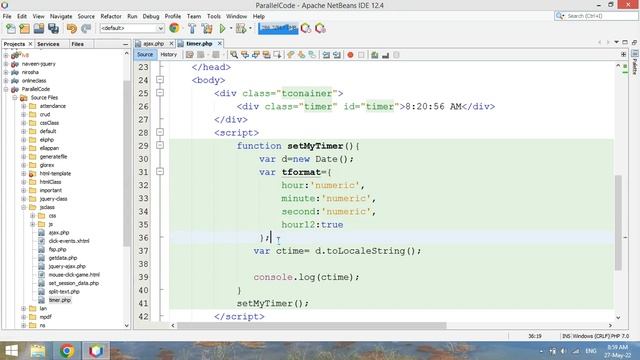The height and width of the screenshot is (360, 640).
Task: Switch to ajax.php editor tab
Action: tap(153, 43)
